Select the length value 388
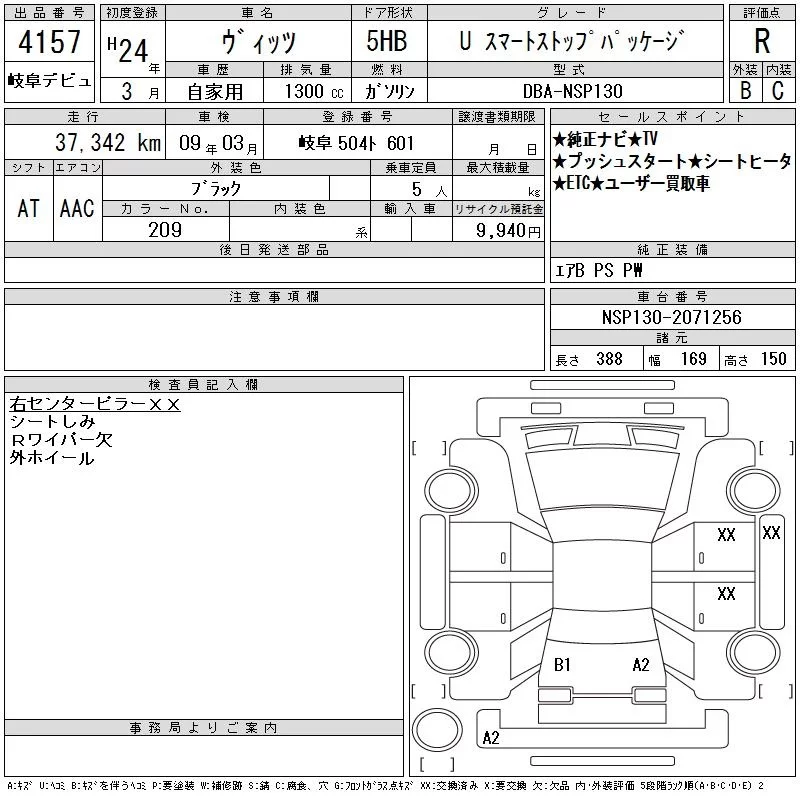Image resolution: width=800 pixels, height=800 pixels. (x=609, y=359)
